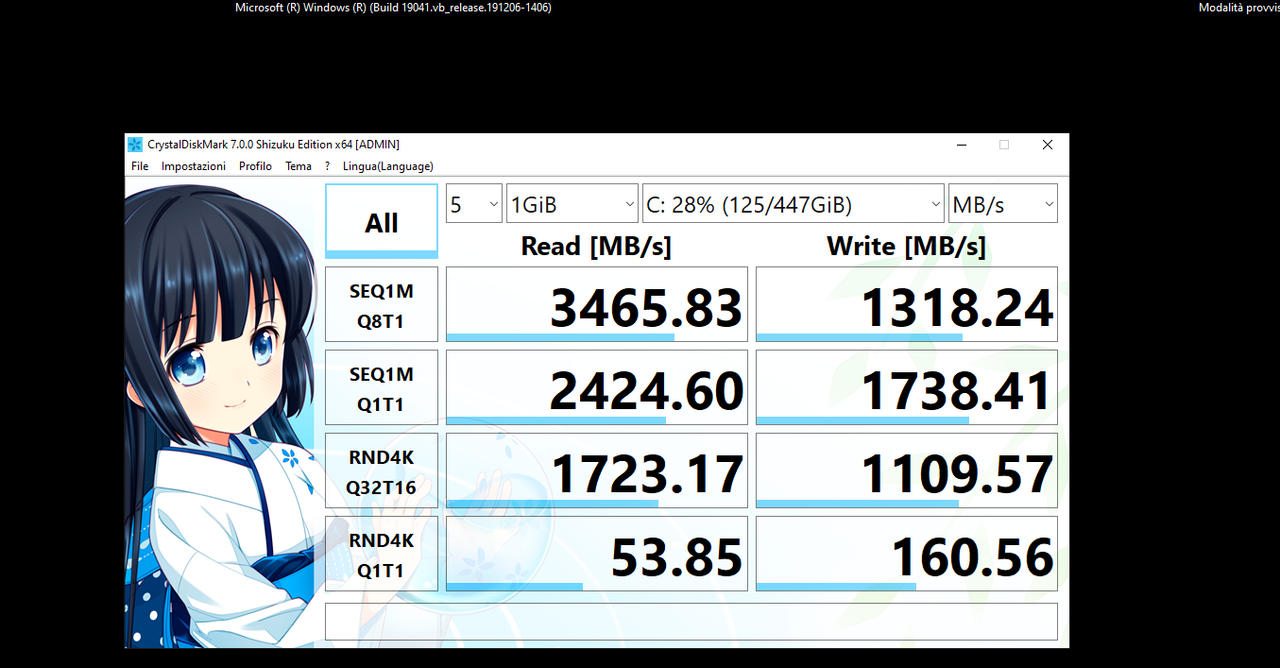1280x668 pixels.
Task: Click the CrystalDiskMark app icon in title bar
Action: [x=136, y=145]
